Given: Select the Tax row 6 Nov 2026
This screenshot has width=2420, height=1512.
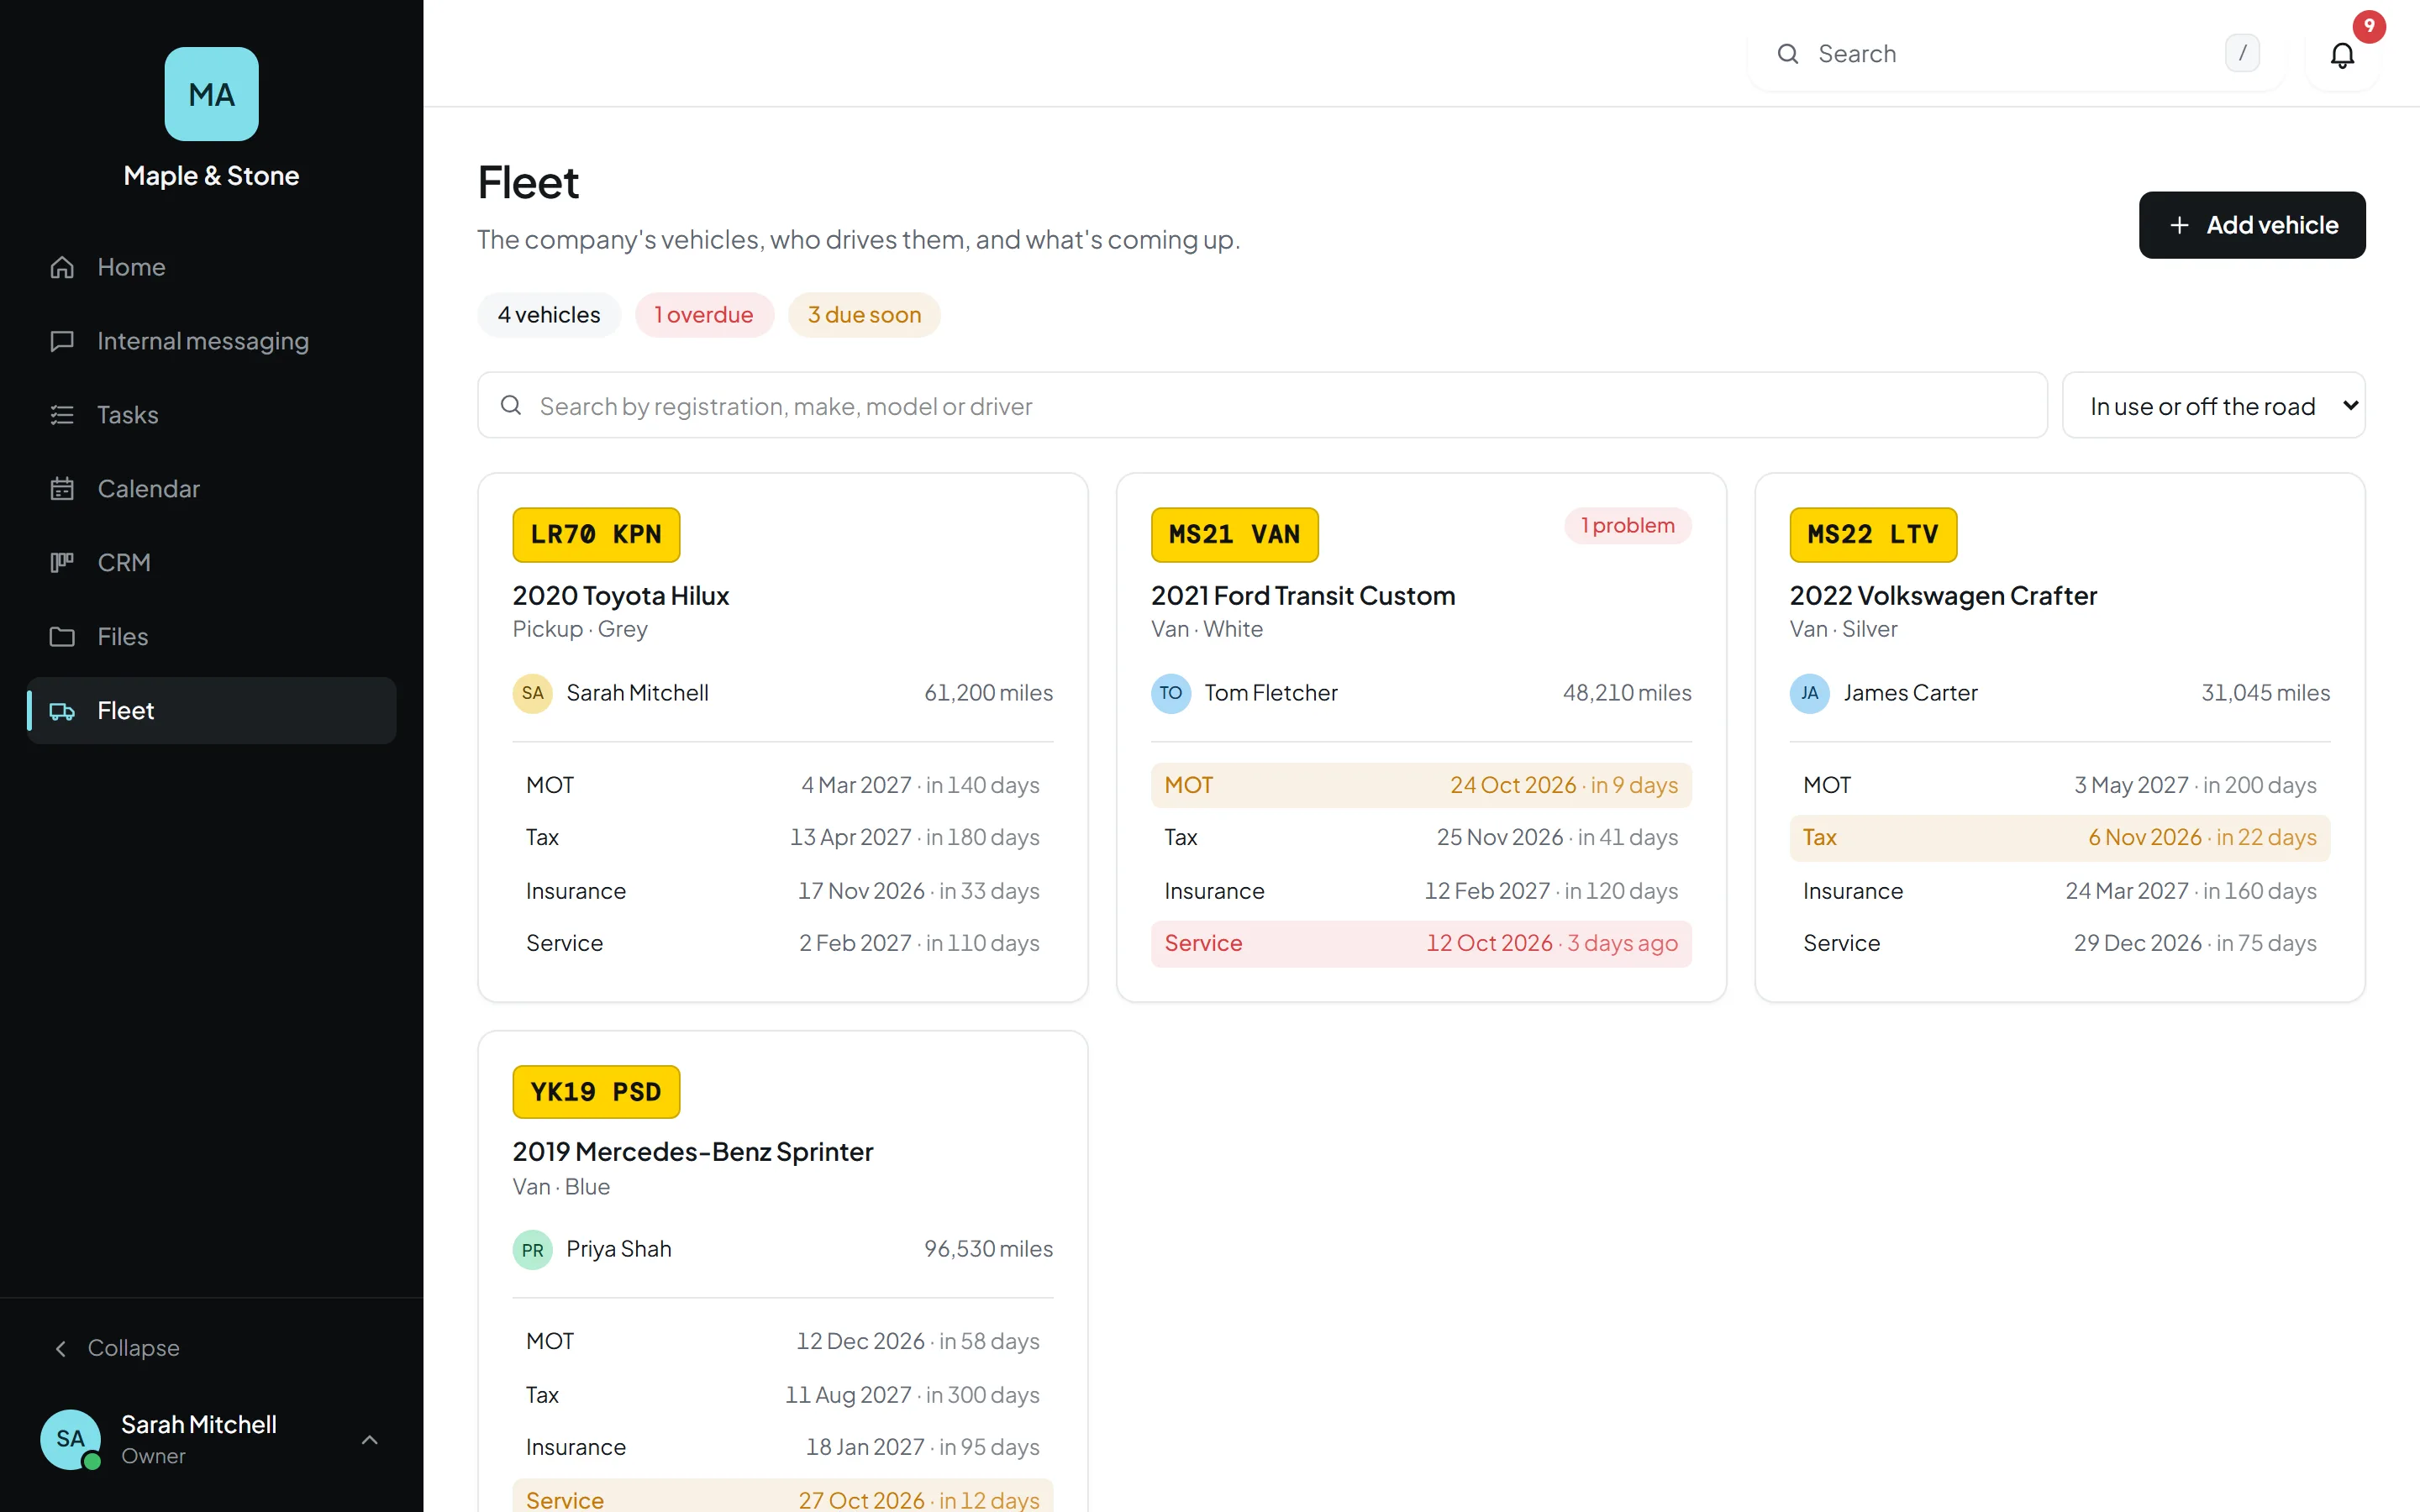Looking at the screenshot, I should click(x=2060, y=838).
